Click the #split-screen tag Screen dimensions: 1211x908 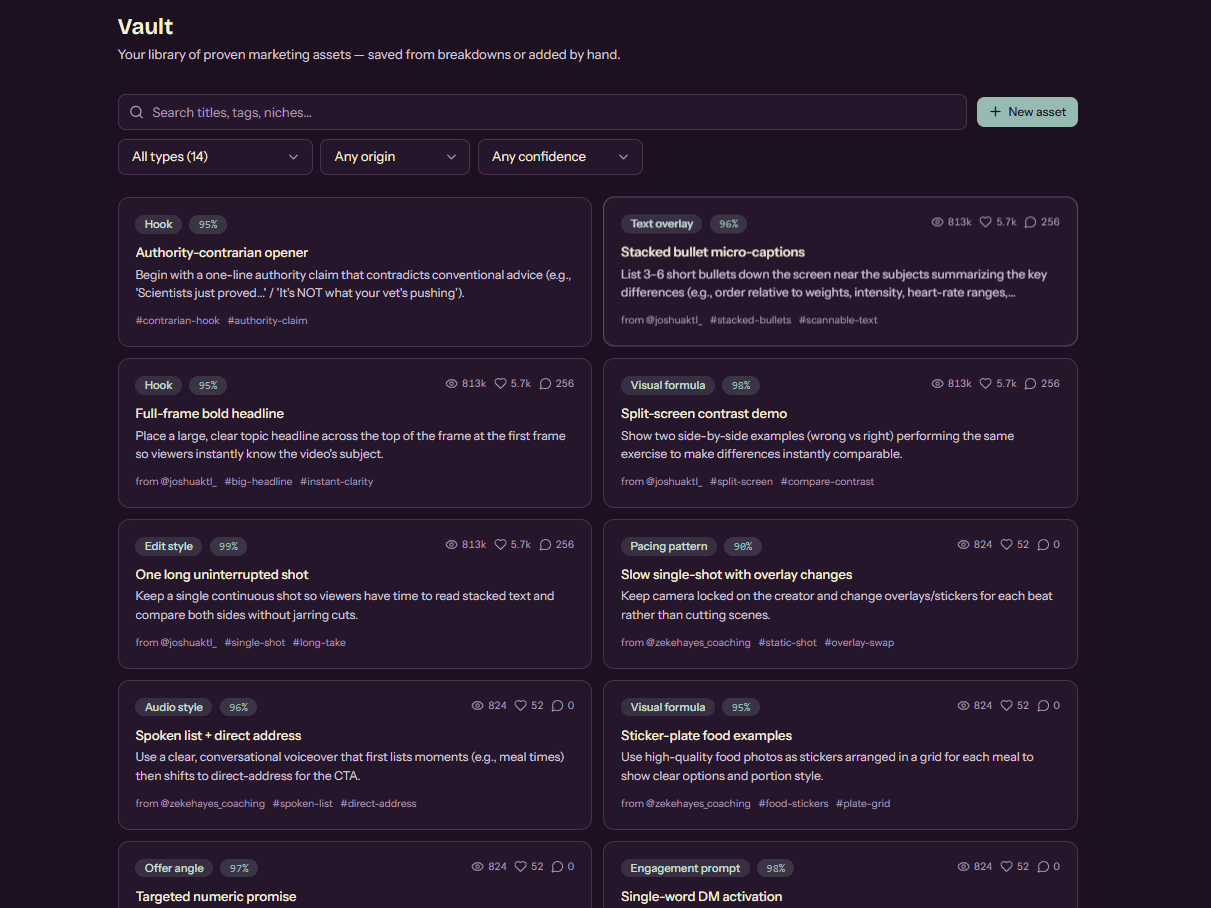742,482
